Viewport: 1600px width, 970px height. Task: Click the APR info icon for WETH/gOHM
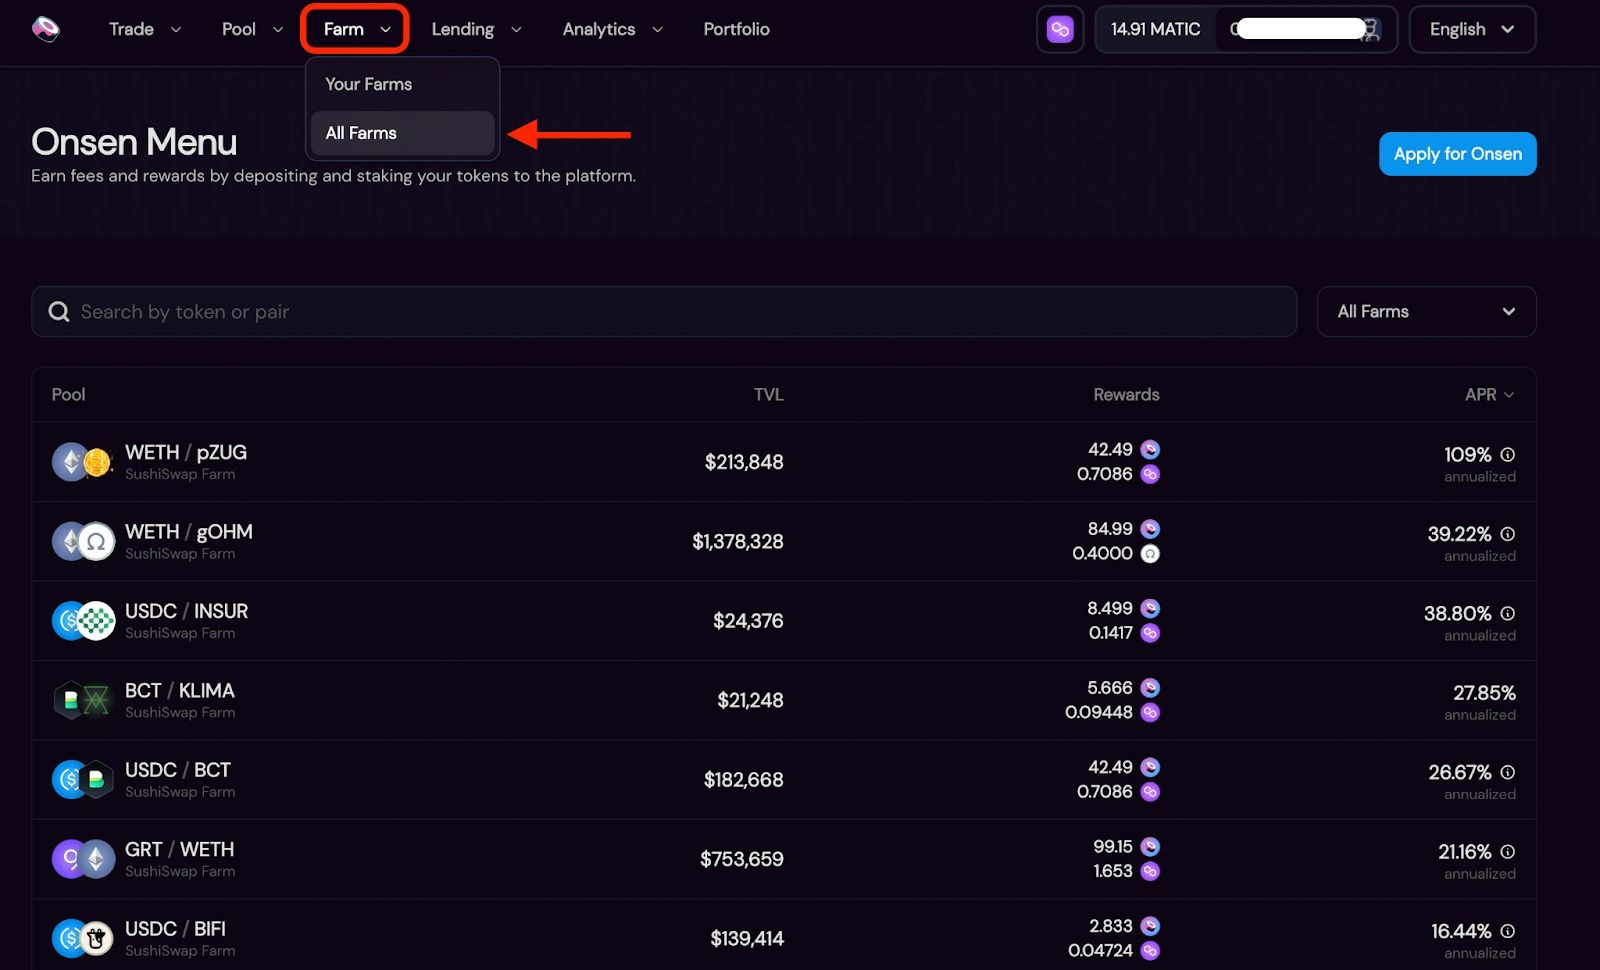tap(1507, 534)
